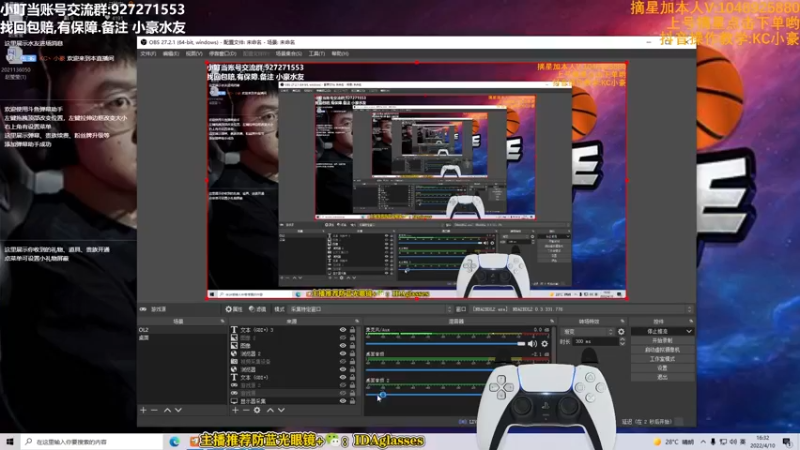Open the 淡变 transition type dropdown
Screen dimensions: 800x450
coord(587,332)
